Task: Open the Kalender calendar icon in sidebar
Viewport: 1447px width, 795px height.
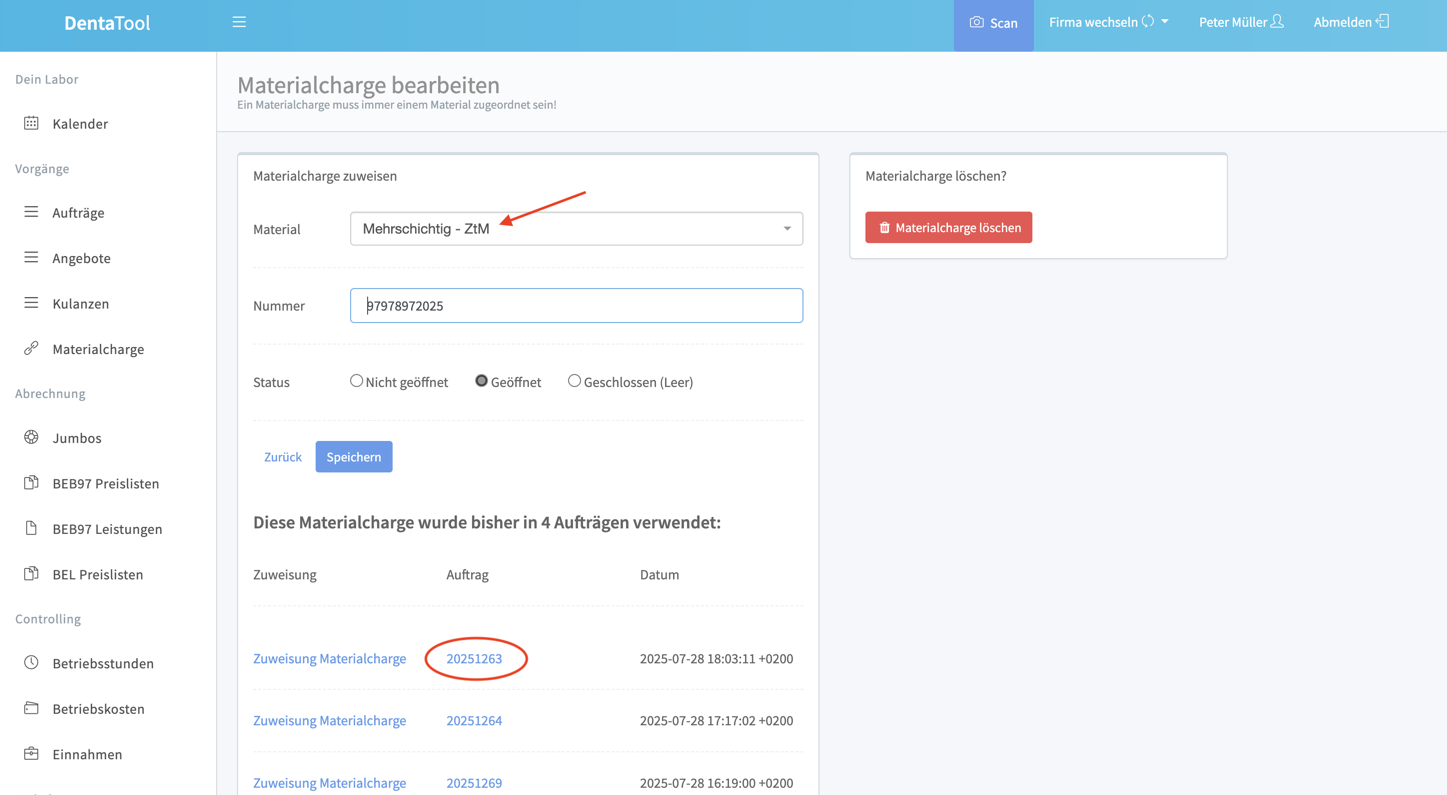Action: point(31,123)
